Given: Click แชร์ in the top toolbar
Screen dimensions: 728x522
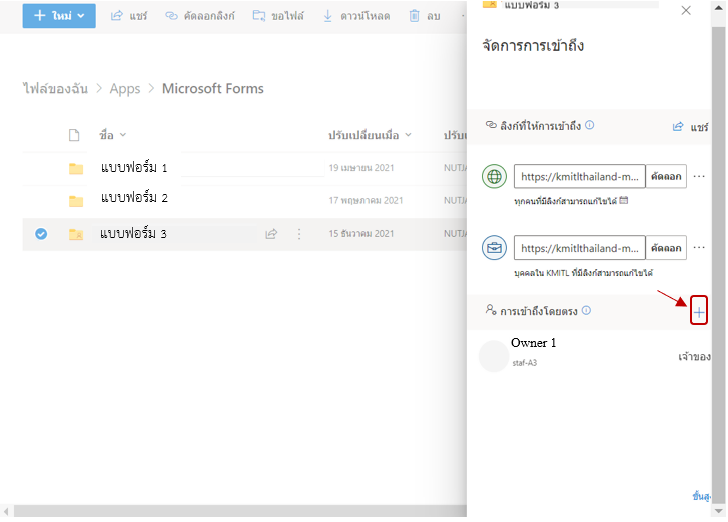Looking at the screenshot, I should (x=128, y=16).
